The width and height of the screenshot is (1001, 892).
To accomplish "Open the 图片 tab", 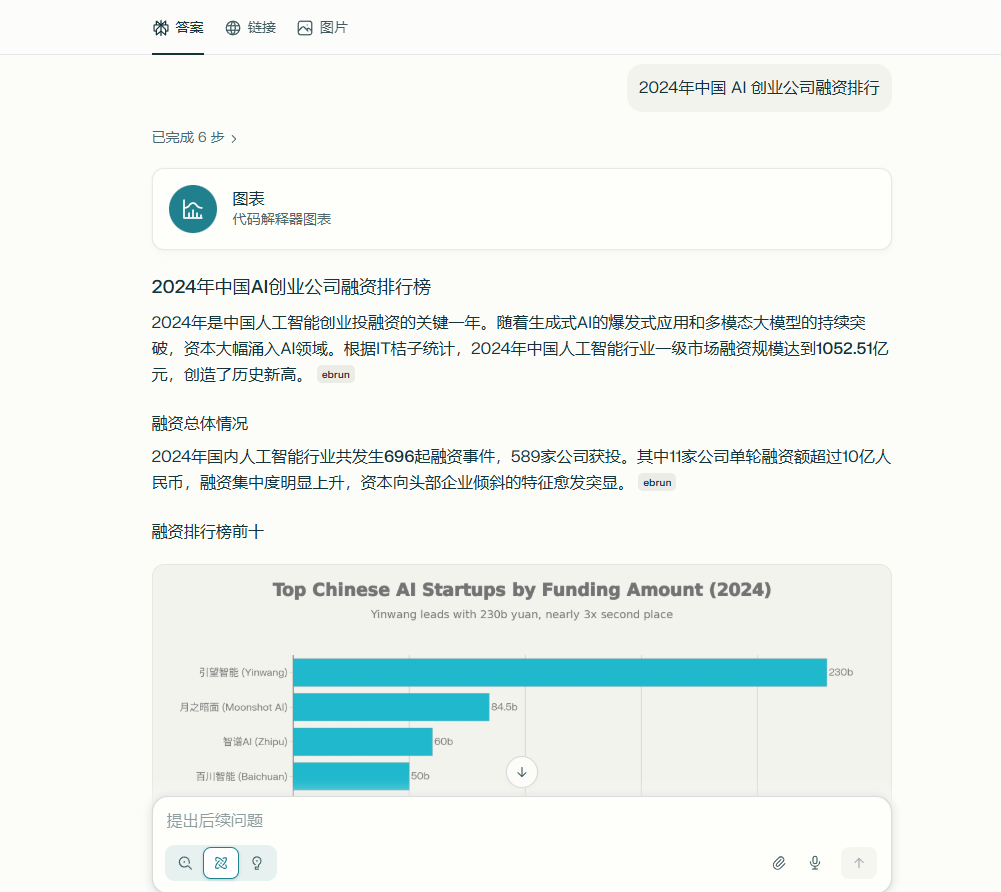I will coord(324,27).
